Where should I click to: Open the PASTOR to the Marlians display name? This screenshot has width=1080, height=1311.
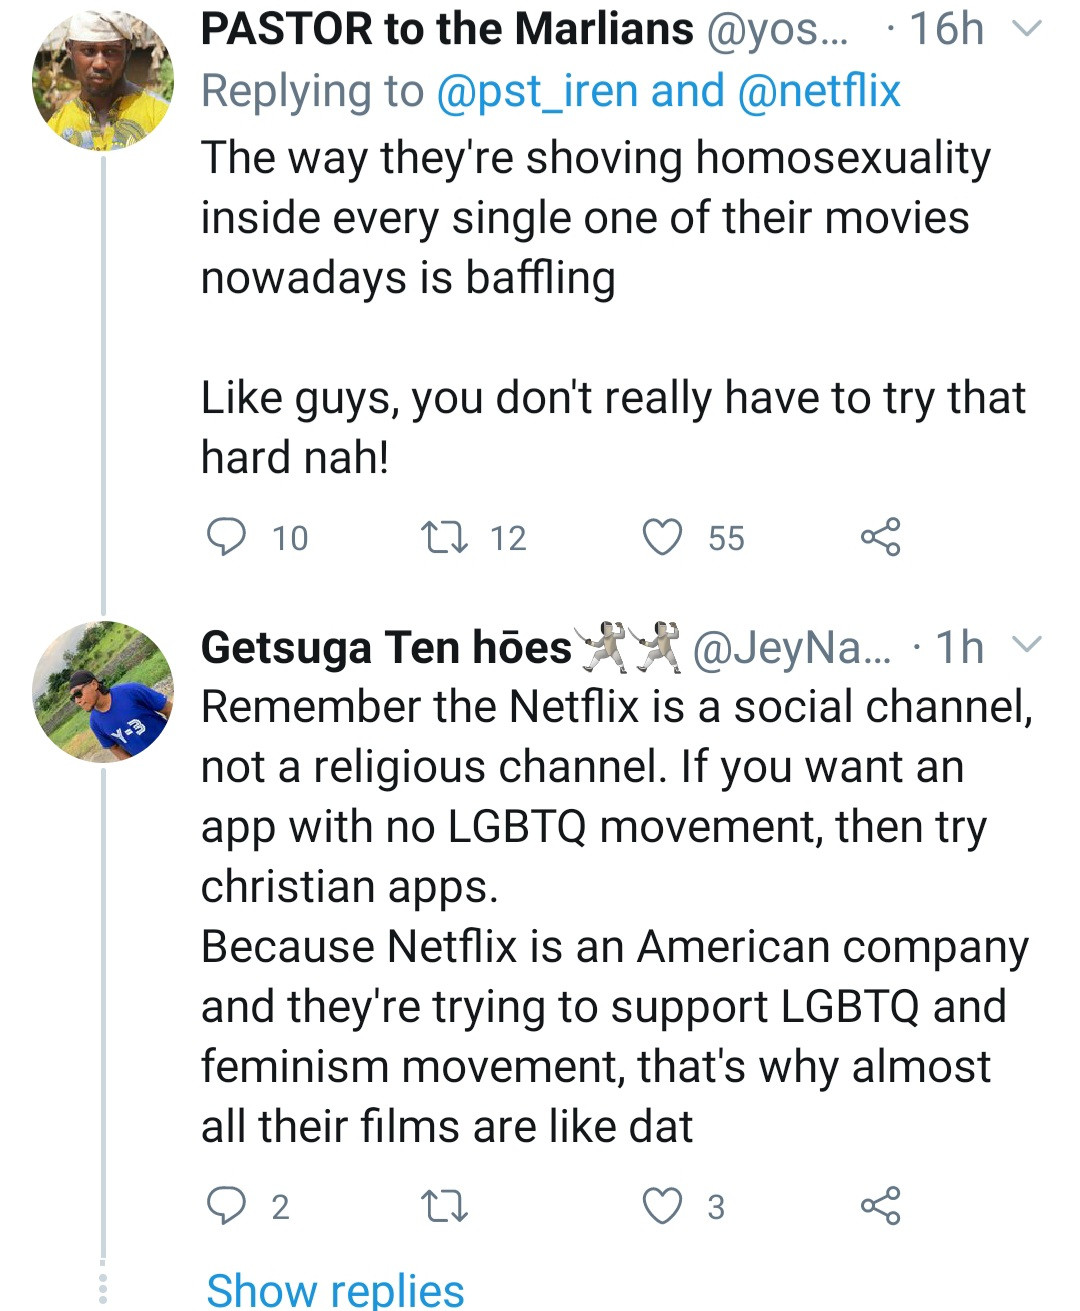point(446,29)
